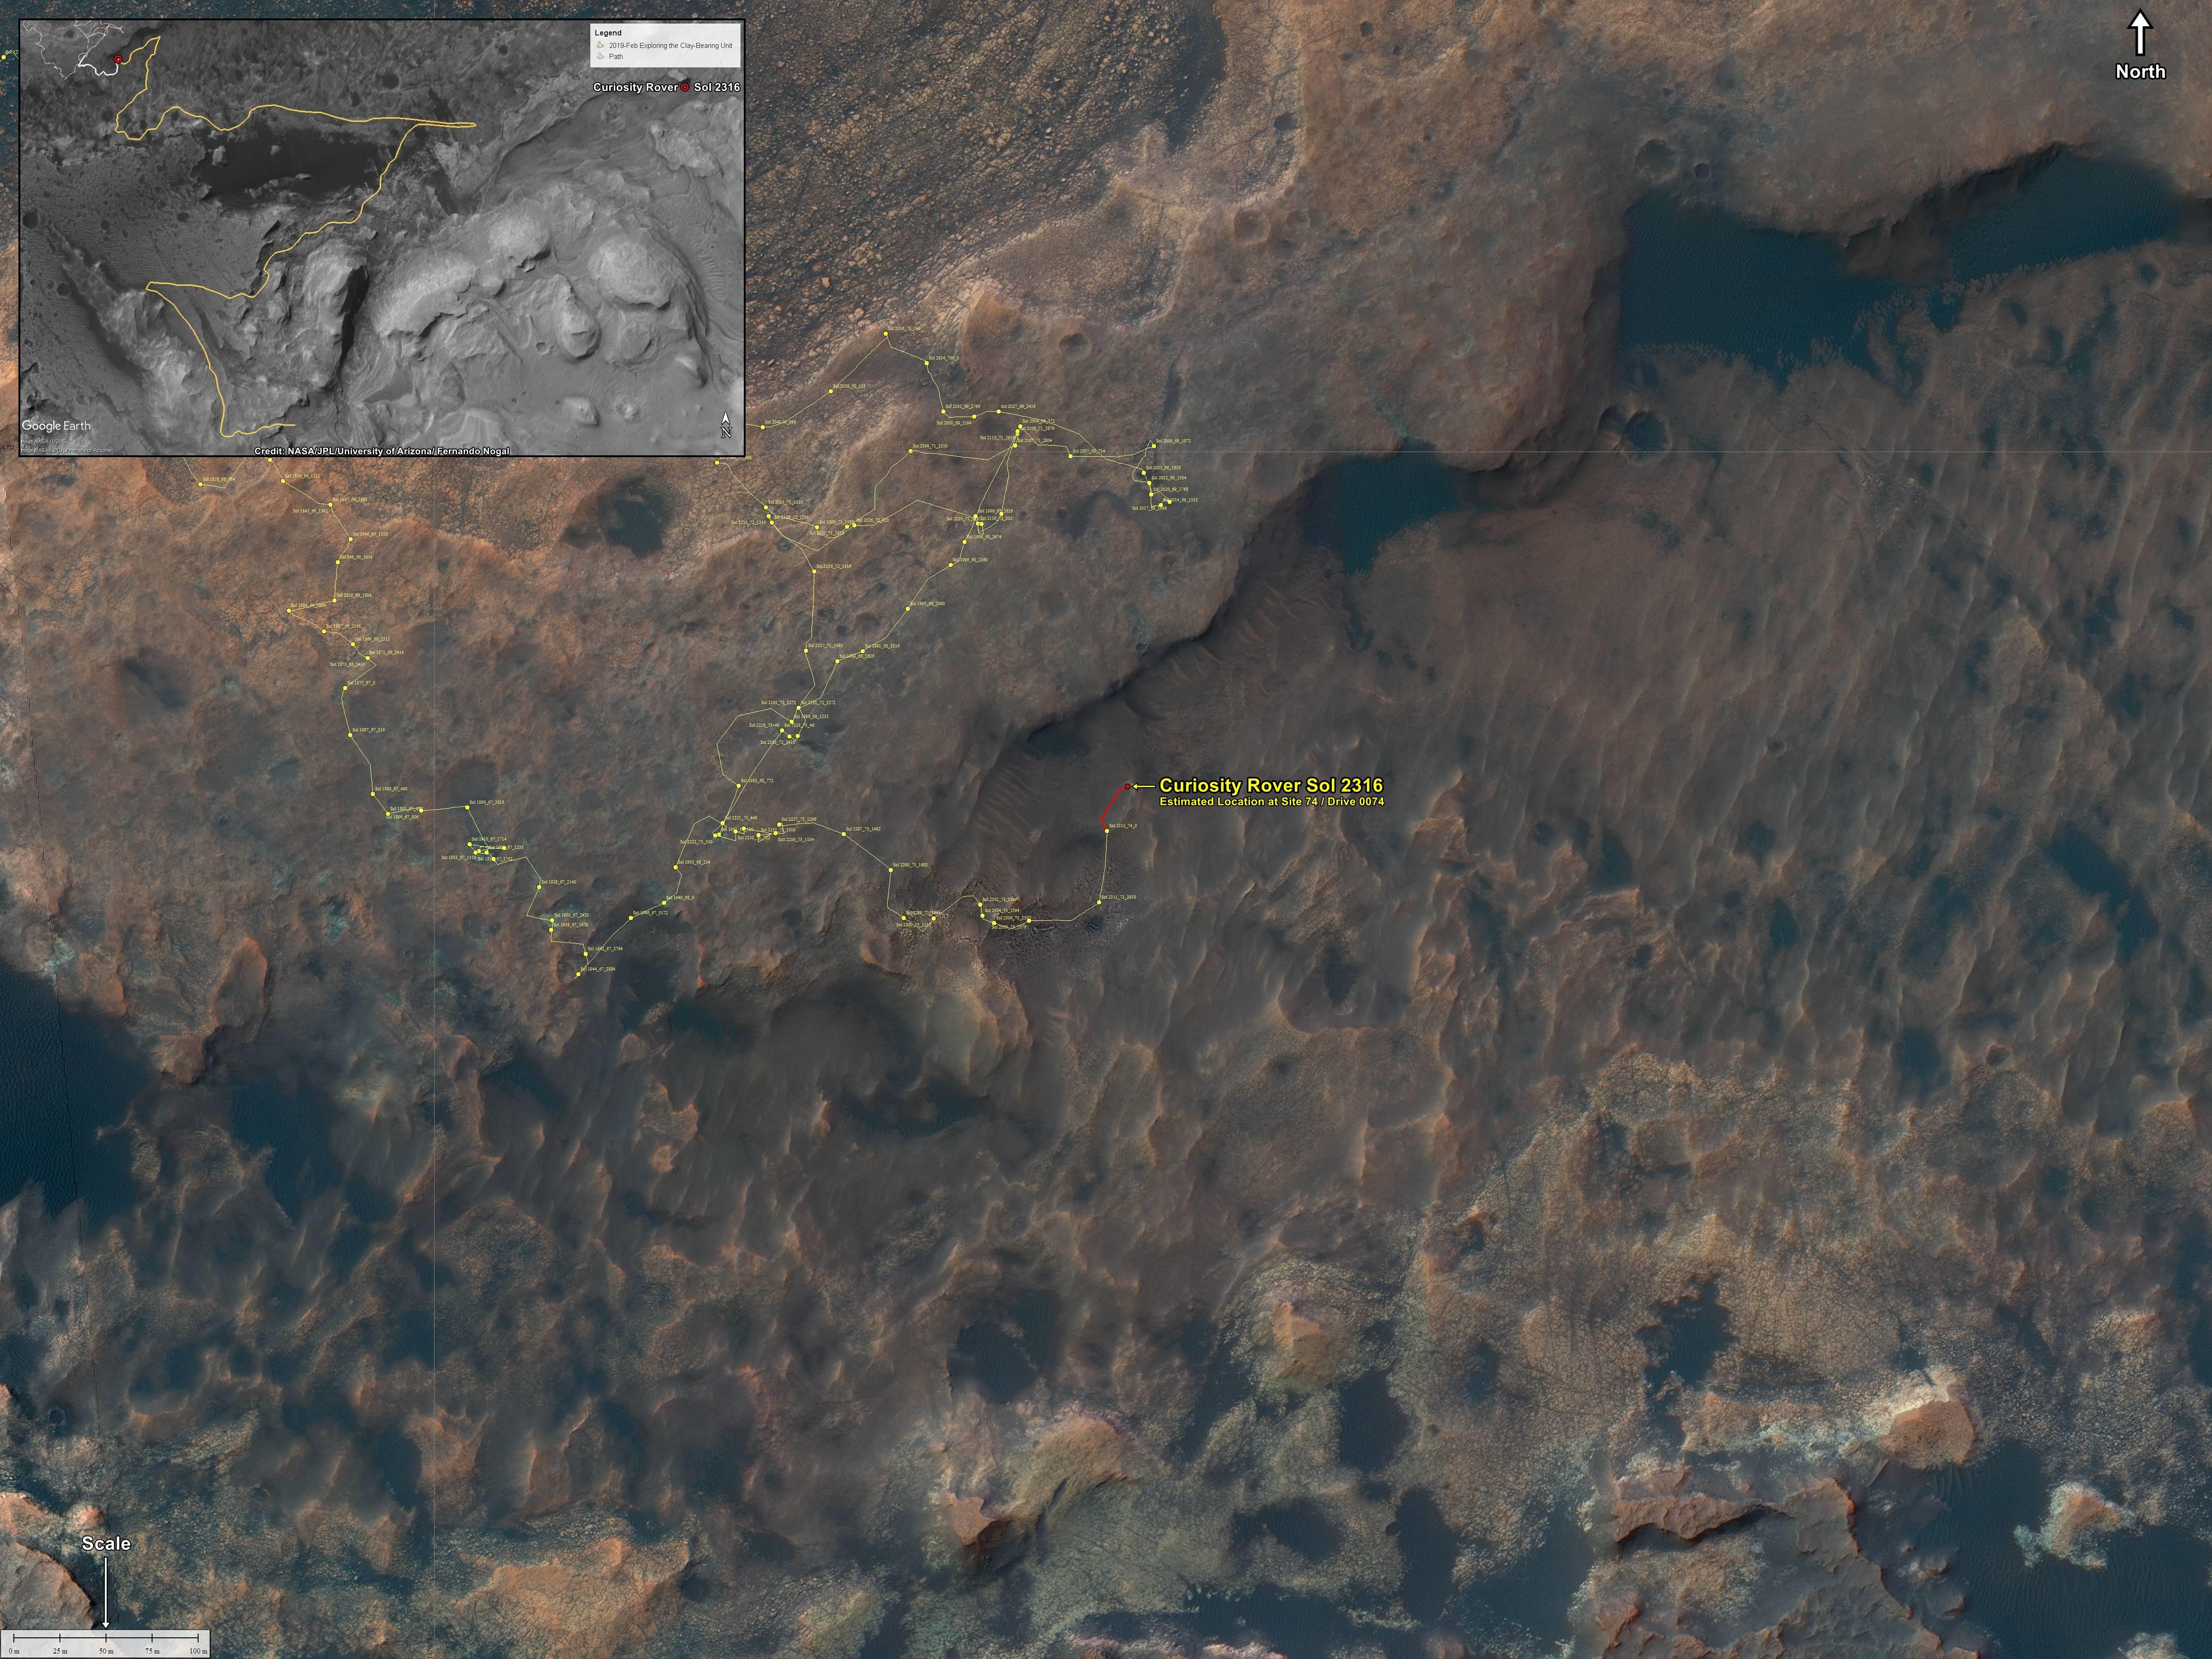Click the Path legend icon

599,57
